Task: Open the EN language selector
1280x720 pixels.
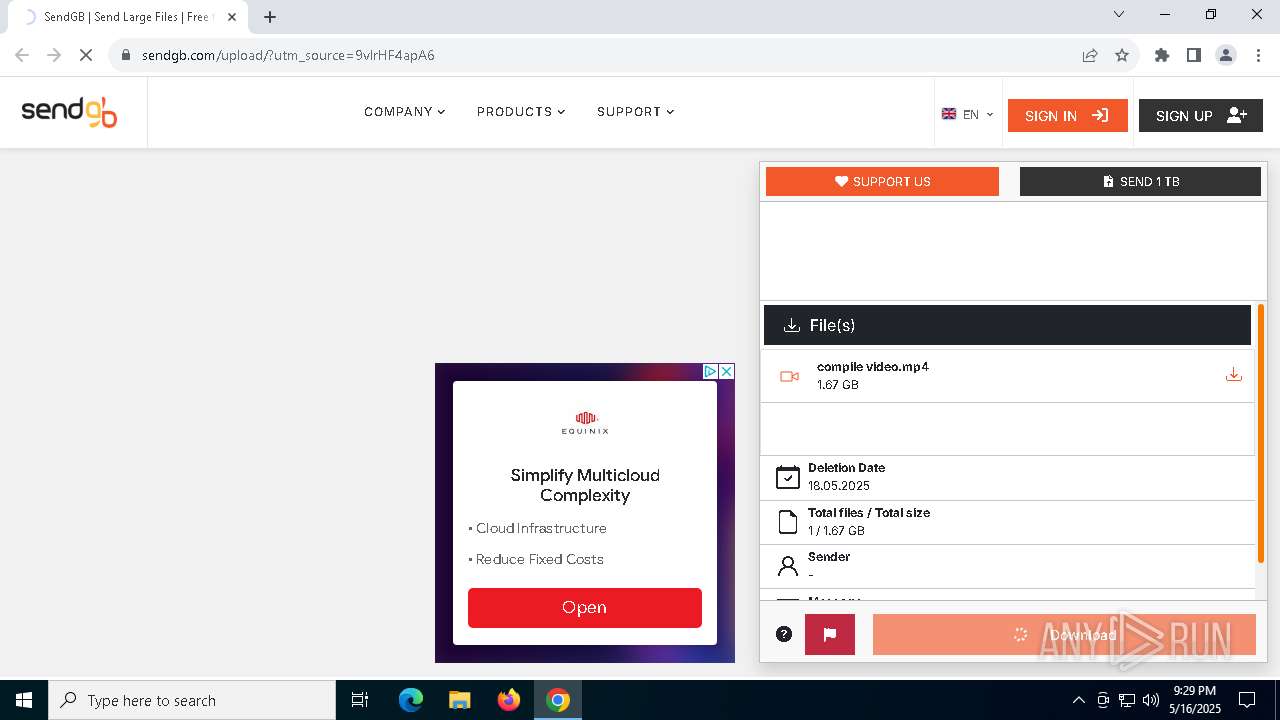Action: 967,115
